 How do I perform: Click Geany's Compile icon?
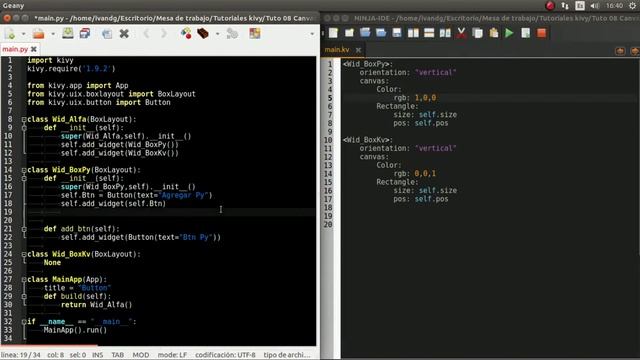[186, 33]
